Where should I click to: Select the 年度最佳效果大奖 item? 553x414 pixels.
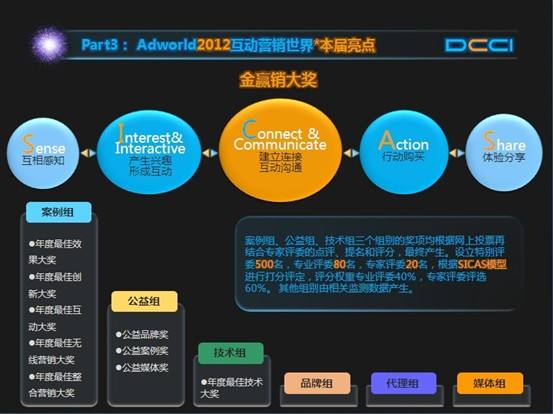click(x=55, y=252)
